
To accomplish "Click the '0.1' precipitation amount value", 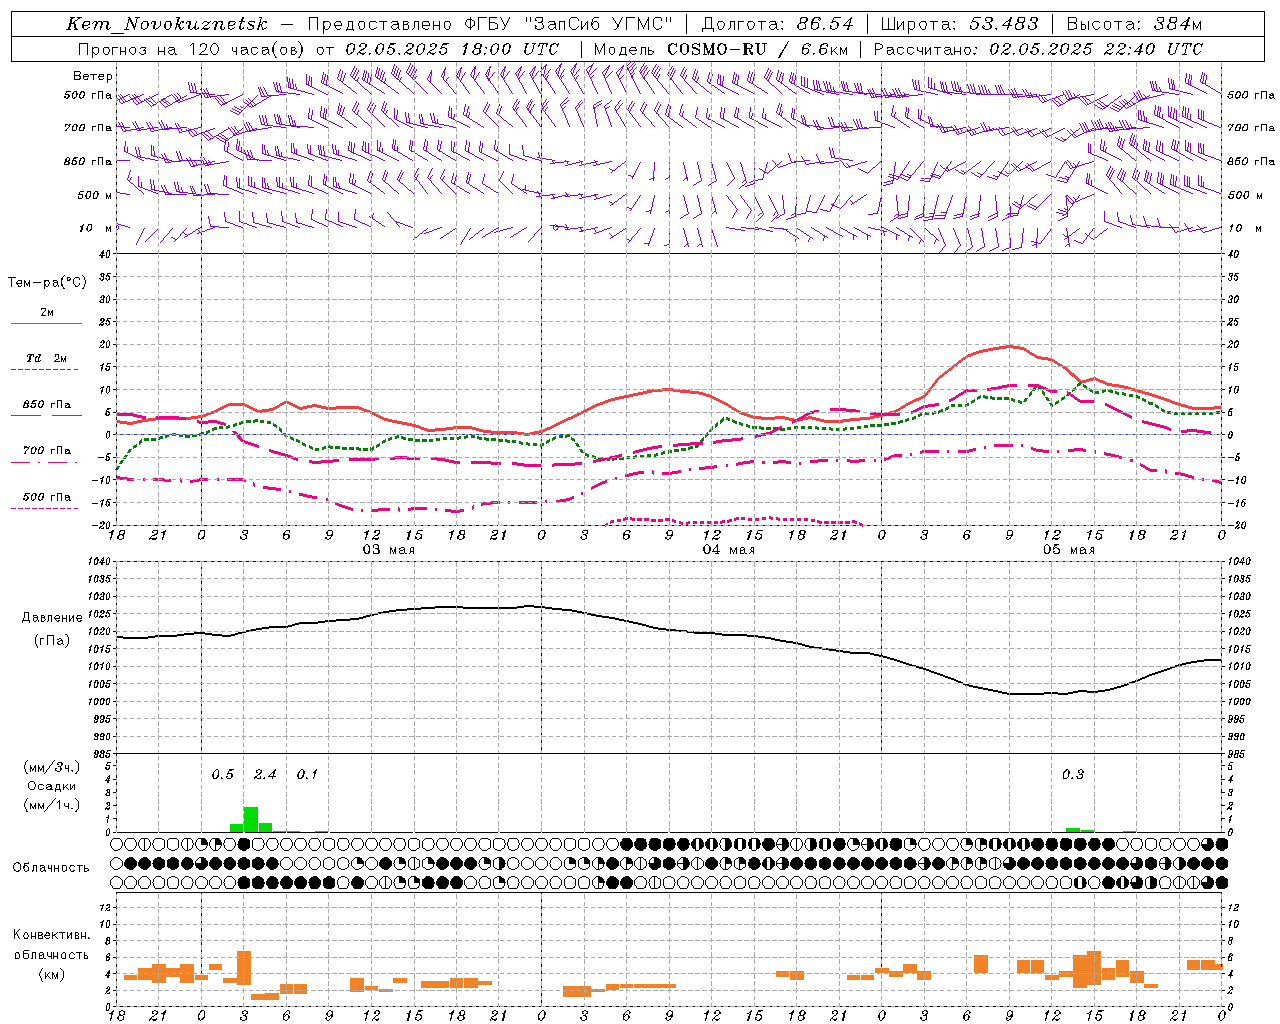I will tap(307, 775).
